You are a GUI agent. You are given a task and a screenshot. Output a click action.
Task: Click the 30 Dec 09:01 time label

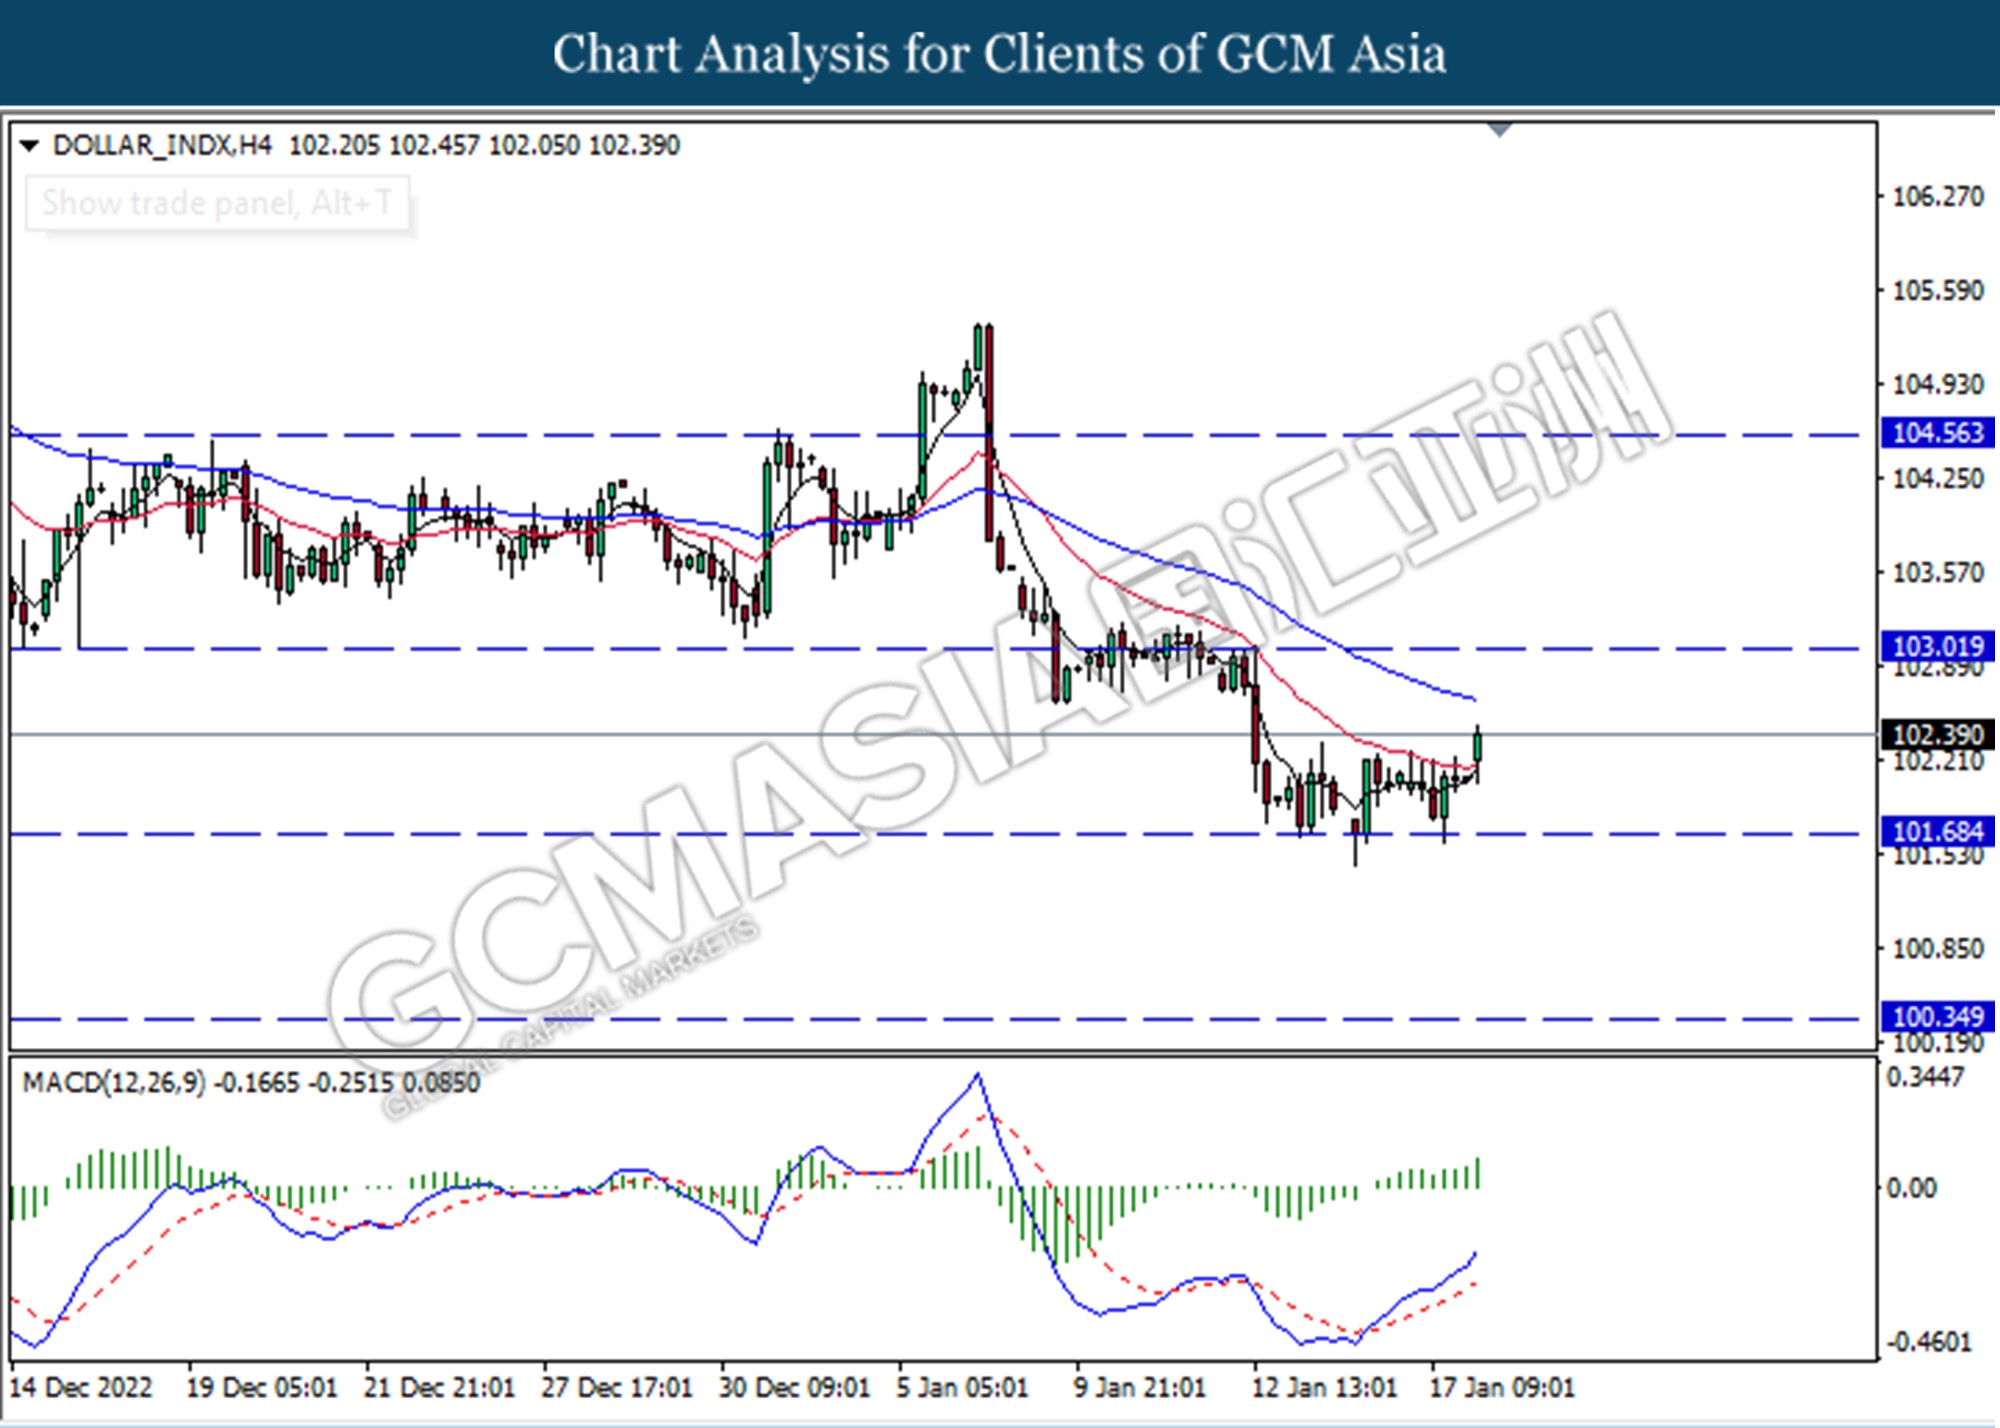[795, 1388]
